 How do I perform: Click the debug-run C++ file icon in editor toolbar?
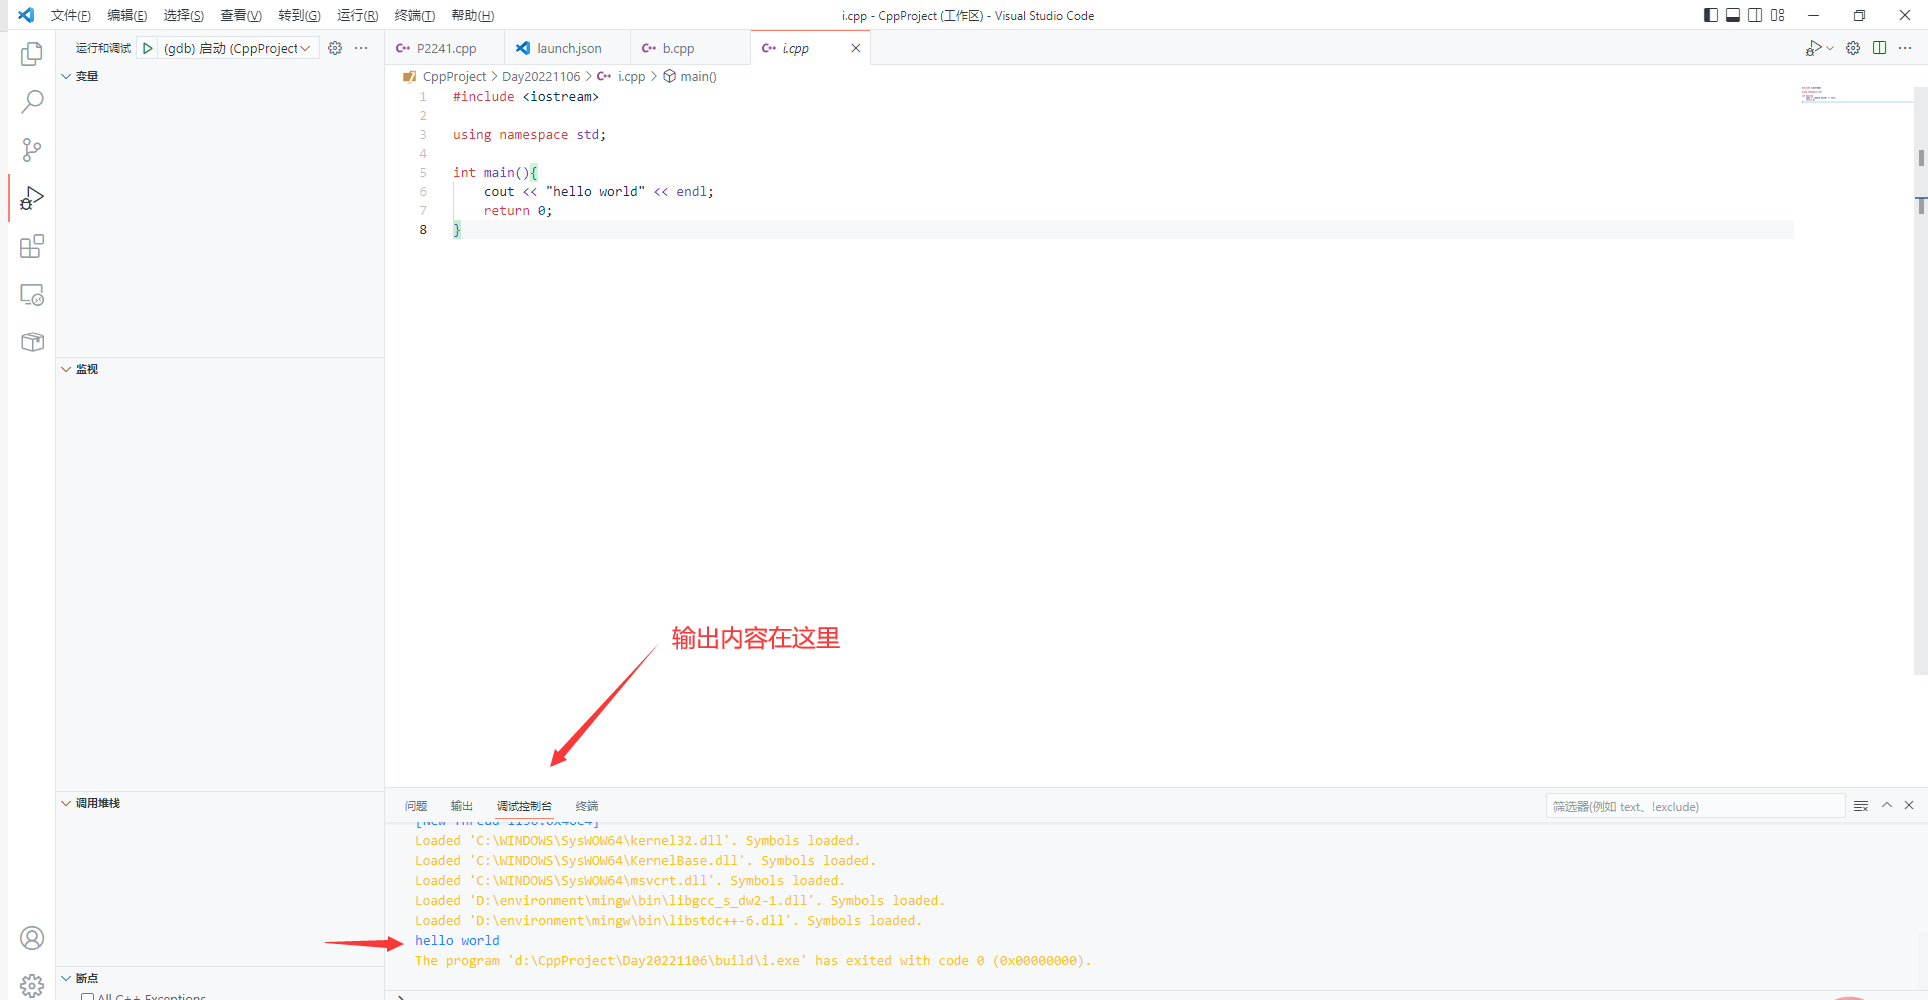[1813, 48]
